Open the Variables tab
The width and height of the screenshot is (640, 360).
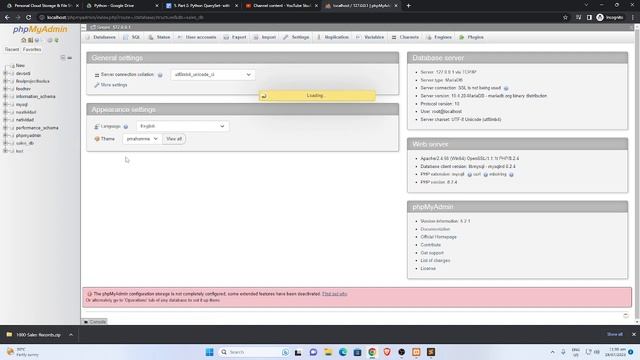coord(370,37)
